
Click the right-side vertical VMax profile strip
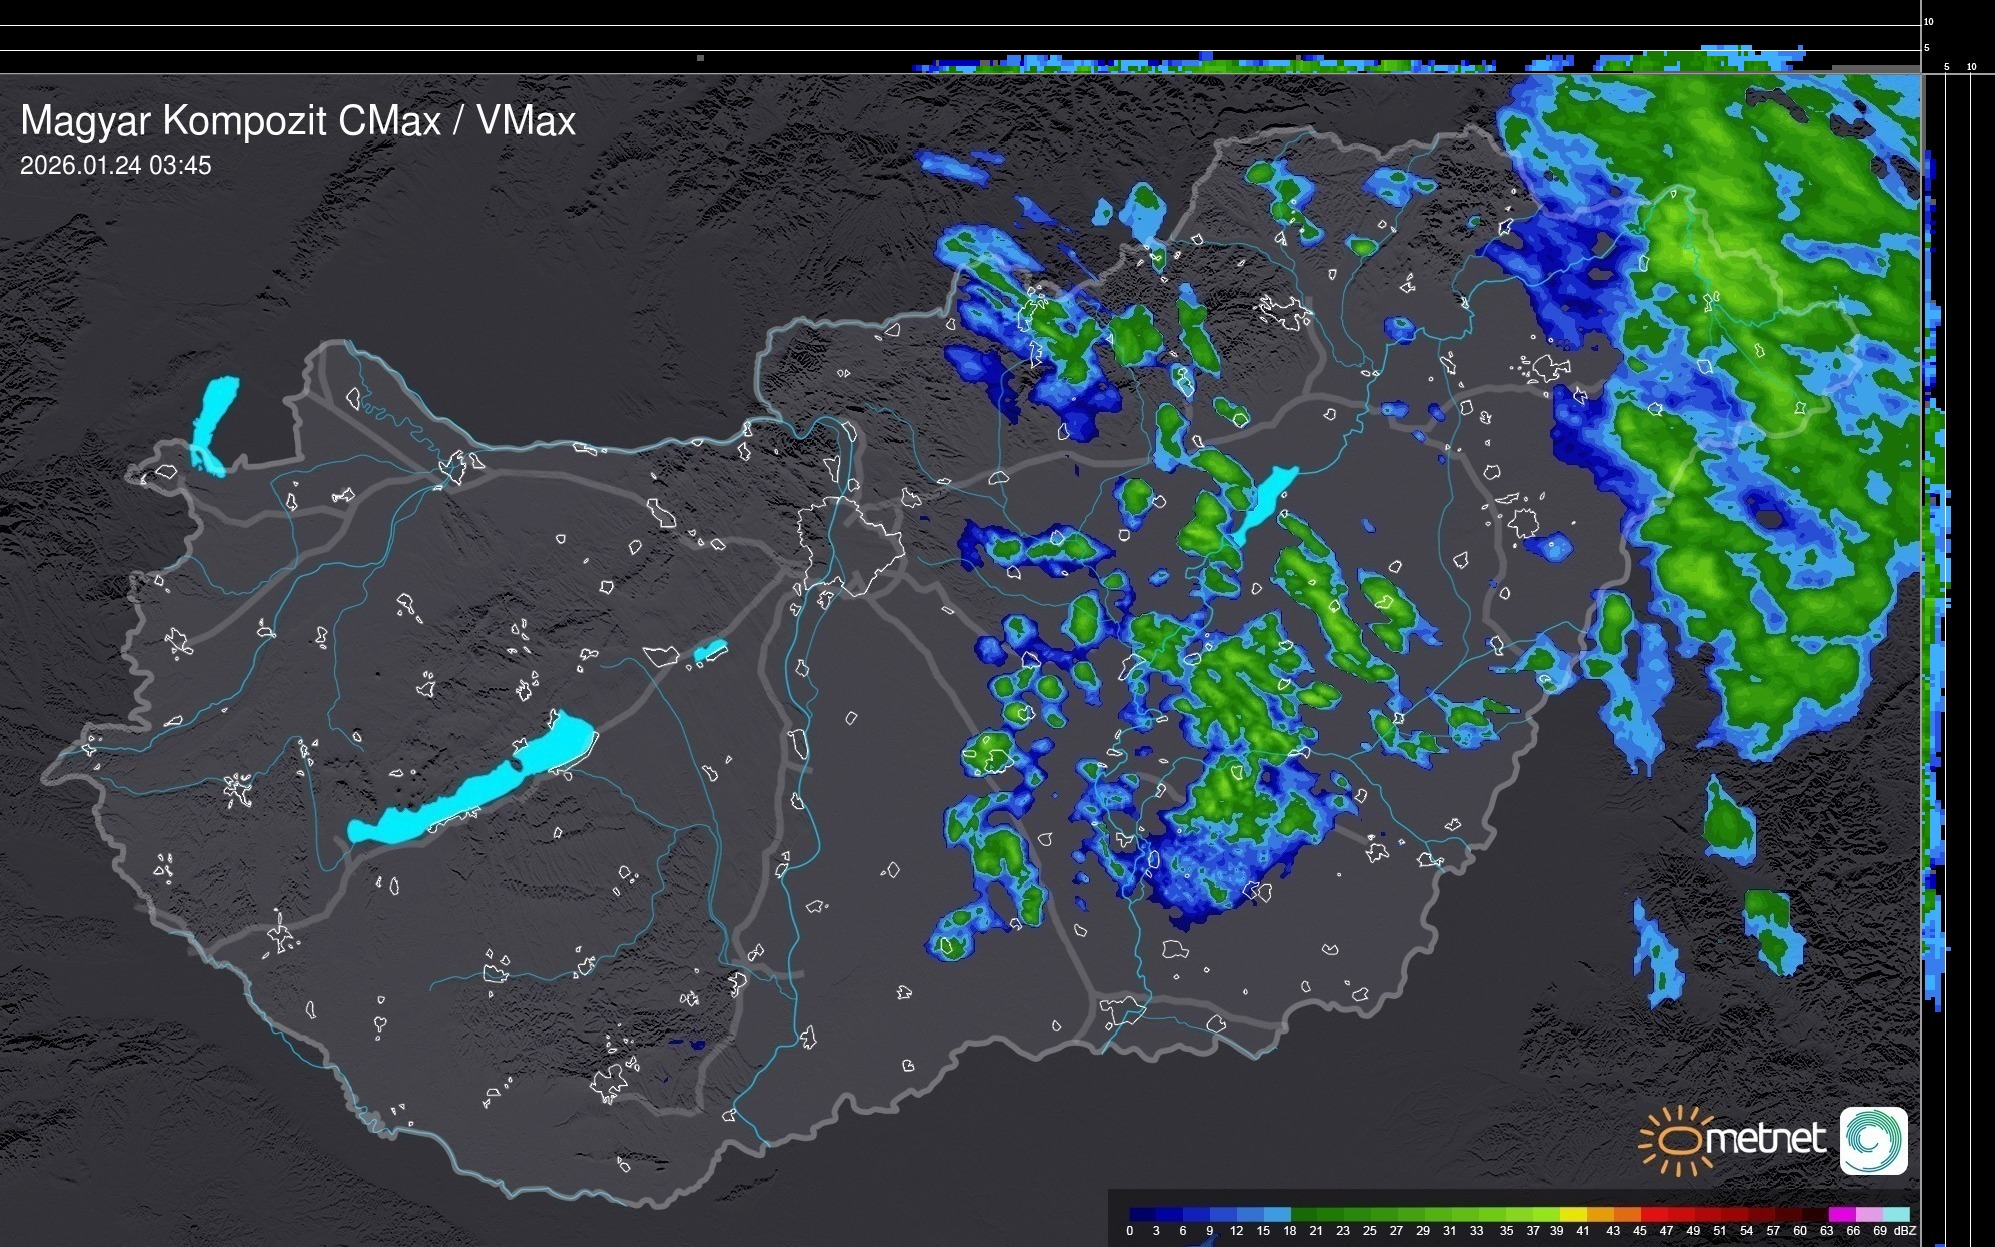click(x=1934, y=600)
